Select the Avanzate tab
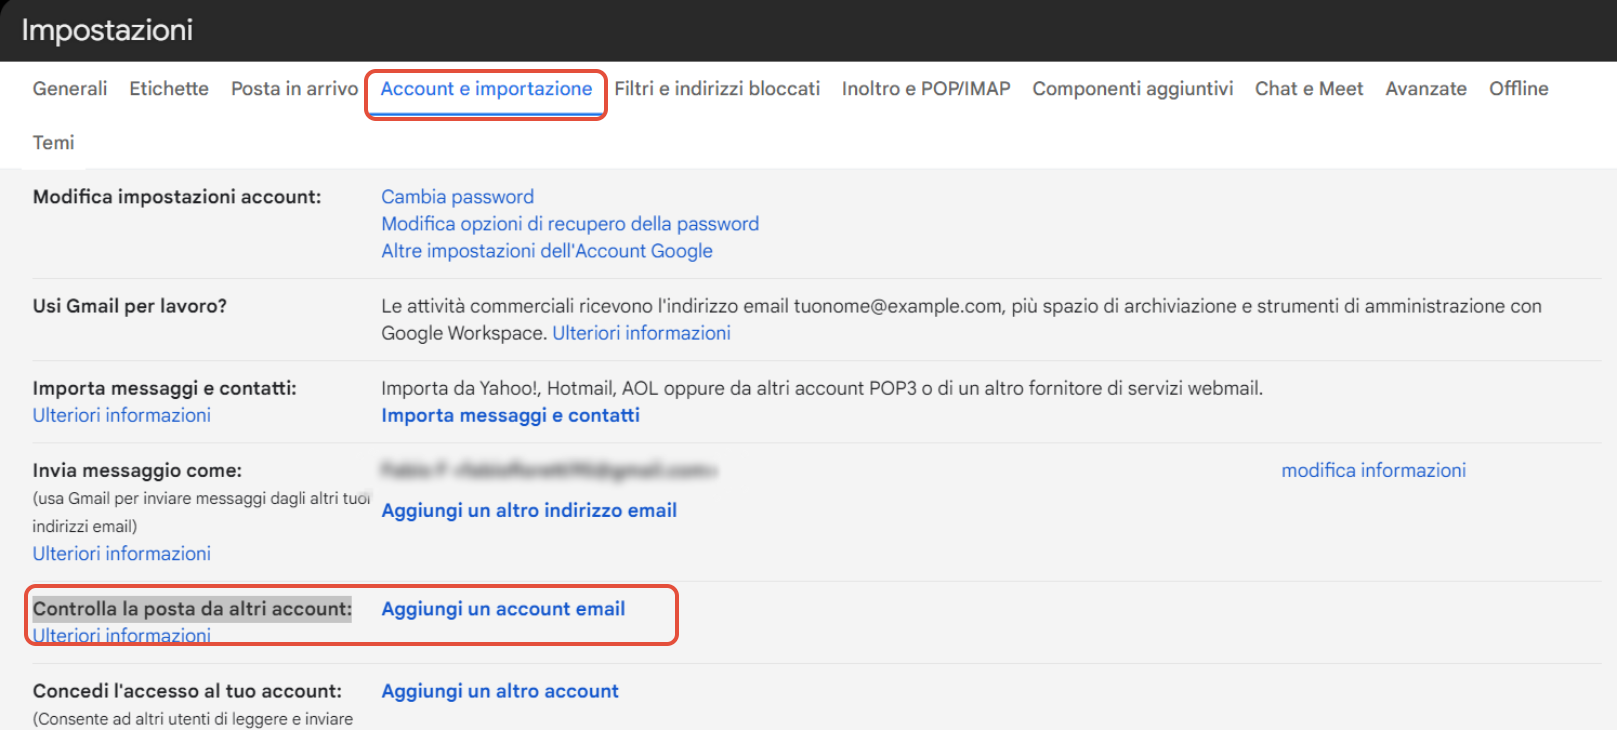Screen dimensions: 1617x730 click(x=1426, y=89)
